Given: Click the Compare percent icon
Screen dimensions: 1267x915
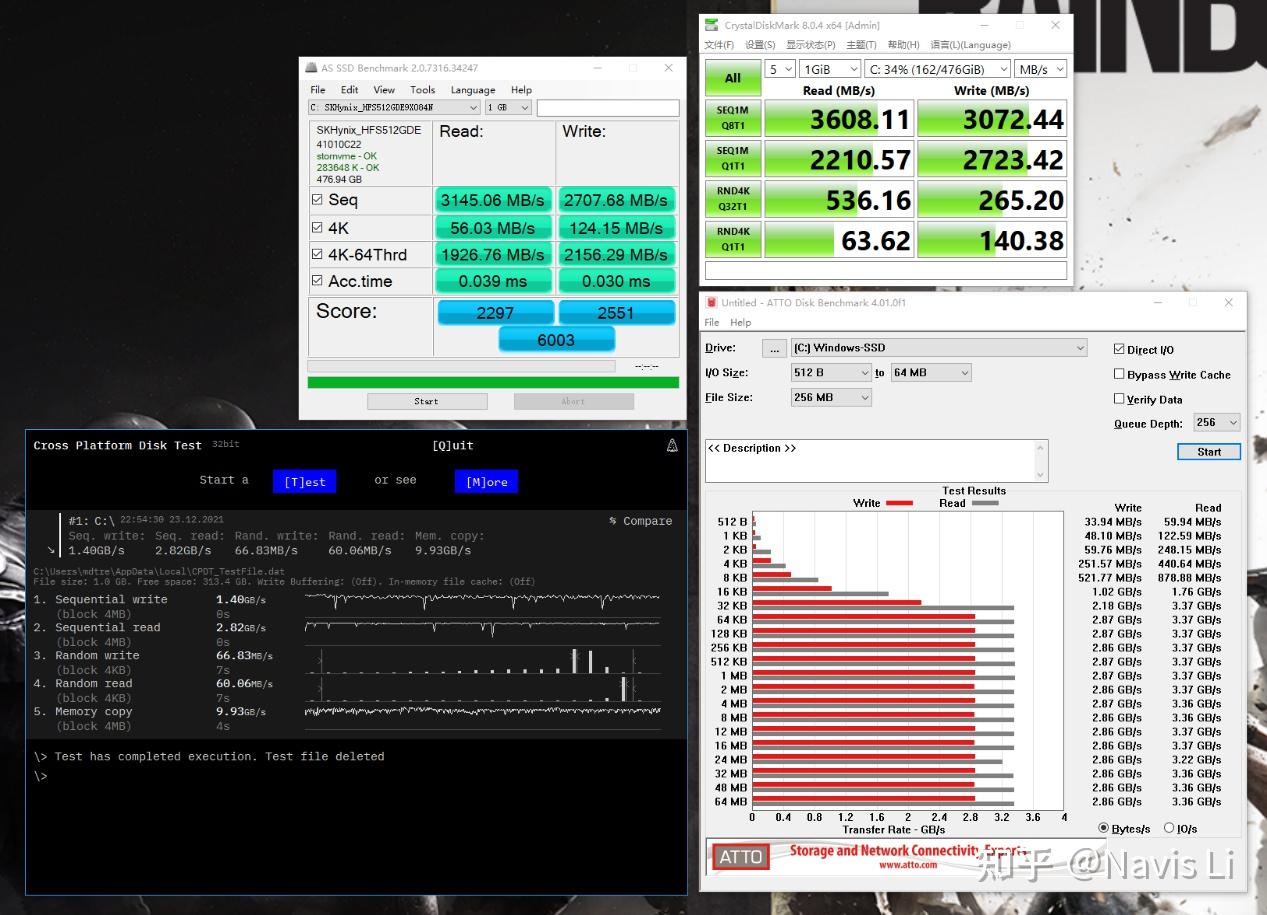Looking at the screenshot, I should coord(613,521).
